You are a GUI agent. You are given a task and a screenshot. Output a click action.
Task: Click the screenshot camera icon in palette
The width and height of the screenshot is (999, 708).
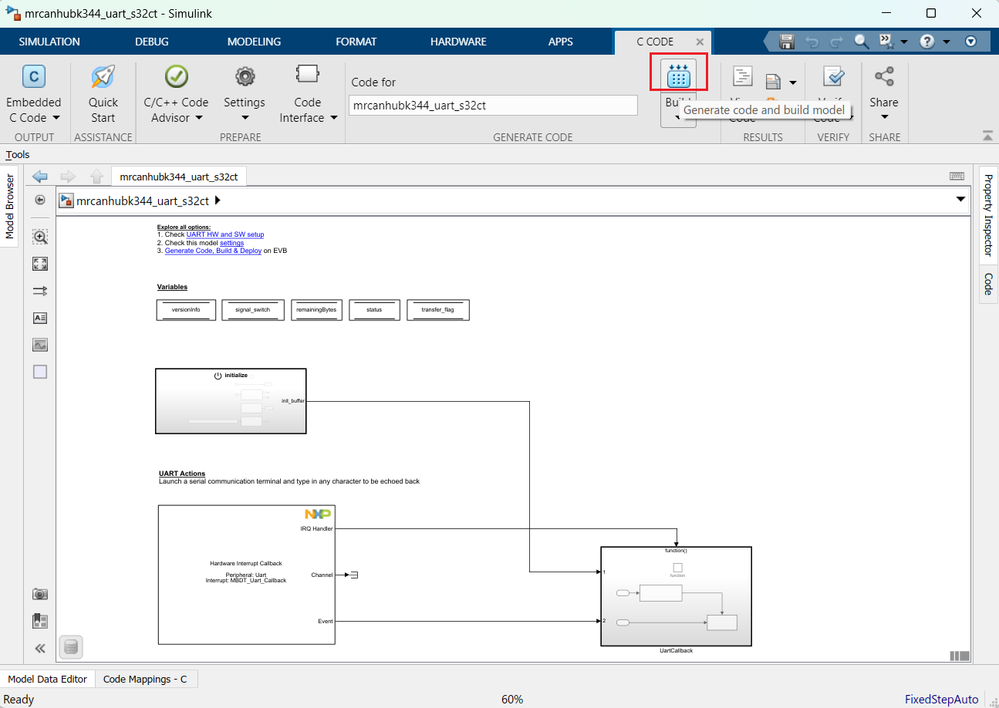40,594
